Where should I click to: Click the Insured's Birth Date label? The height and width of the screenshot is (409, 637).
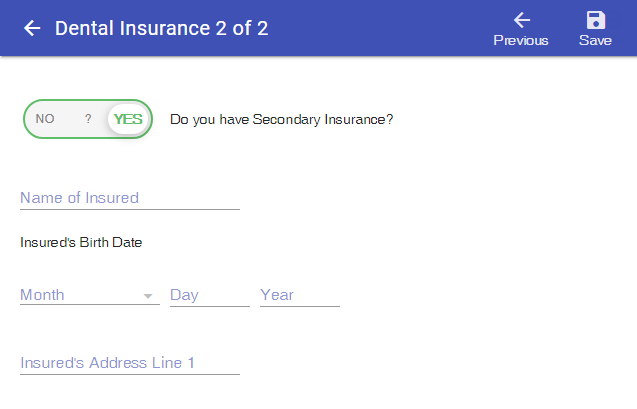[81, 242]
